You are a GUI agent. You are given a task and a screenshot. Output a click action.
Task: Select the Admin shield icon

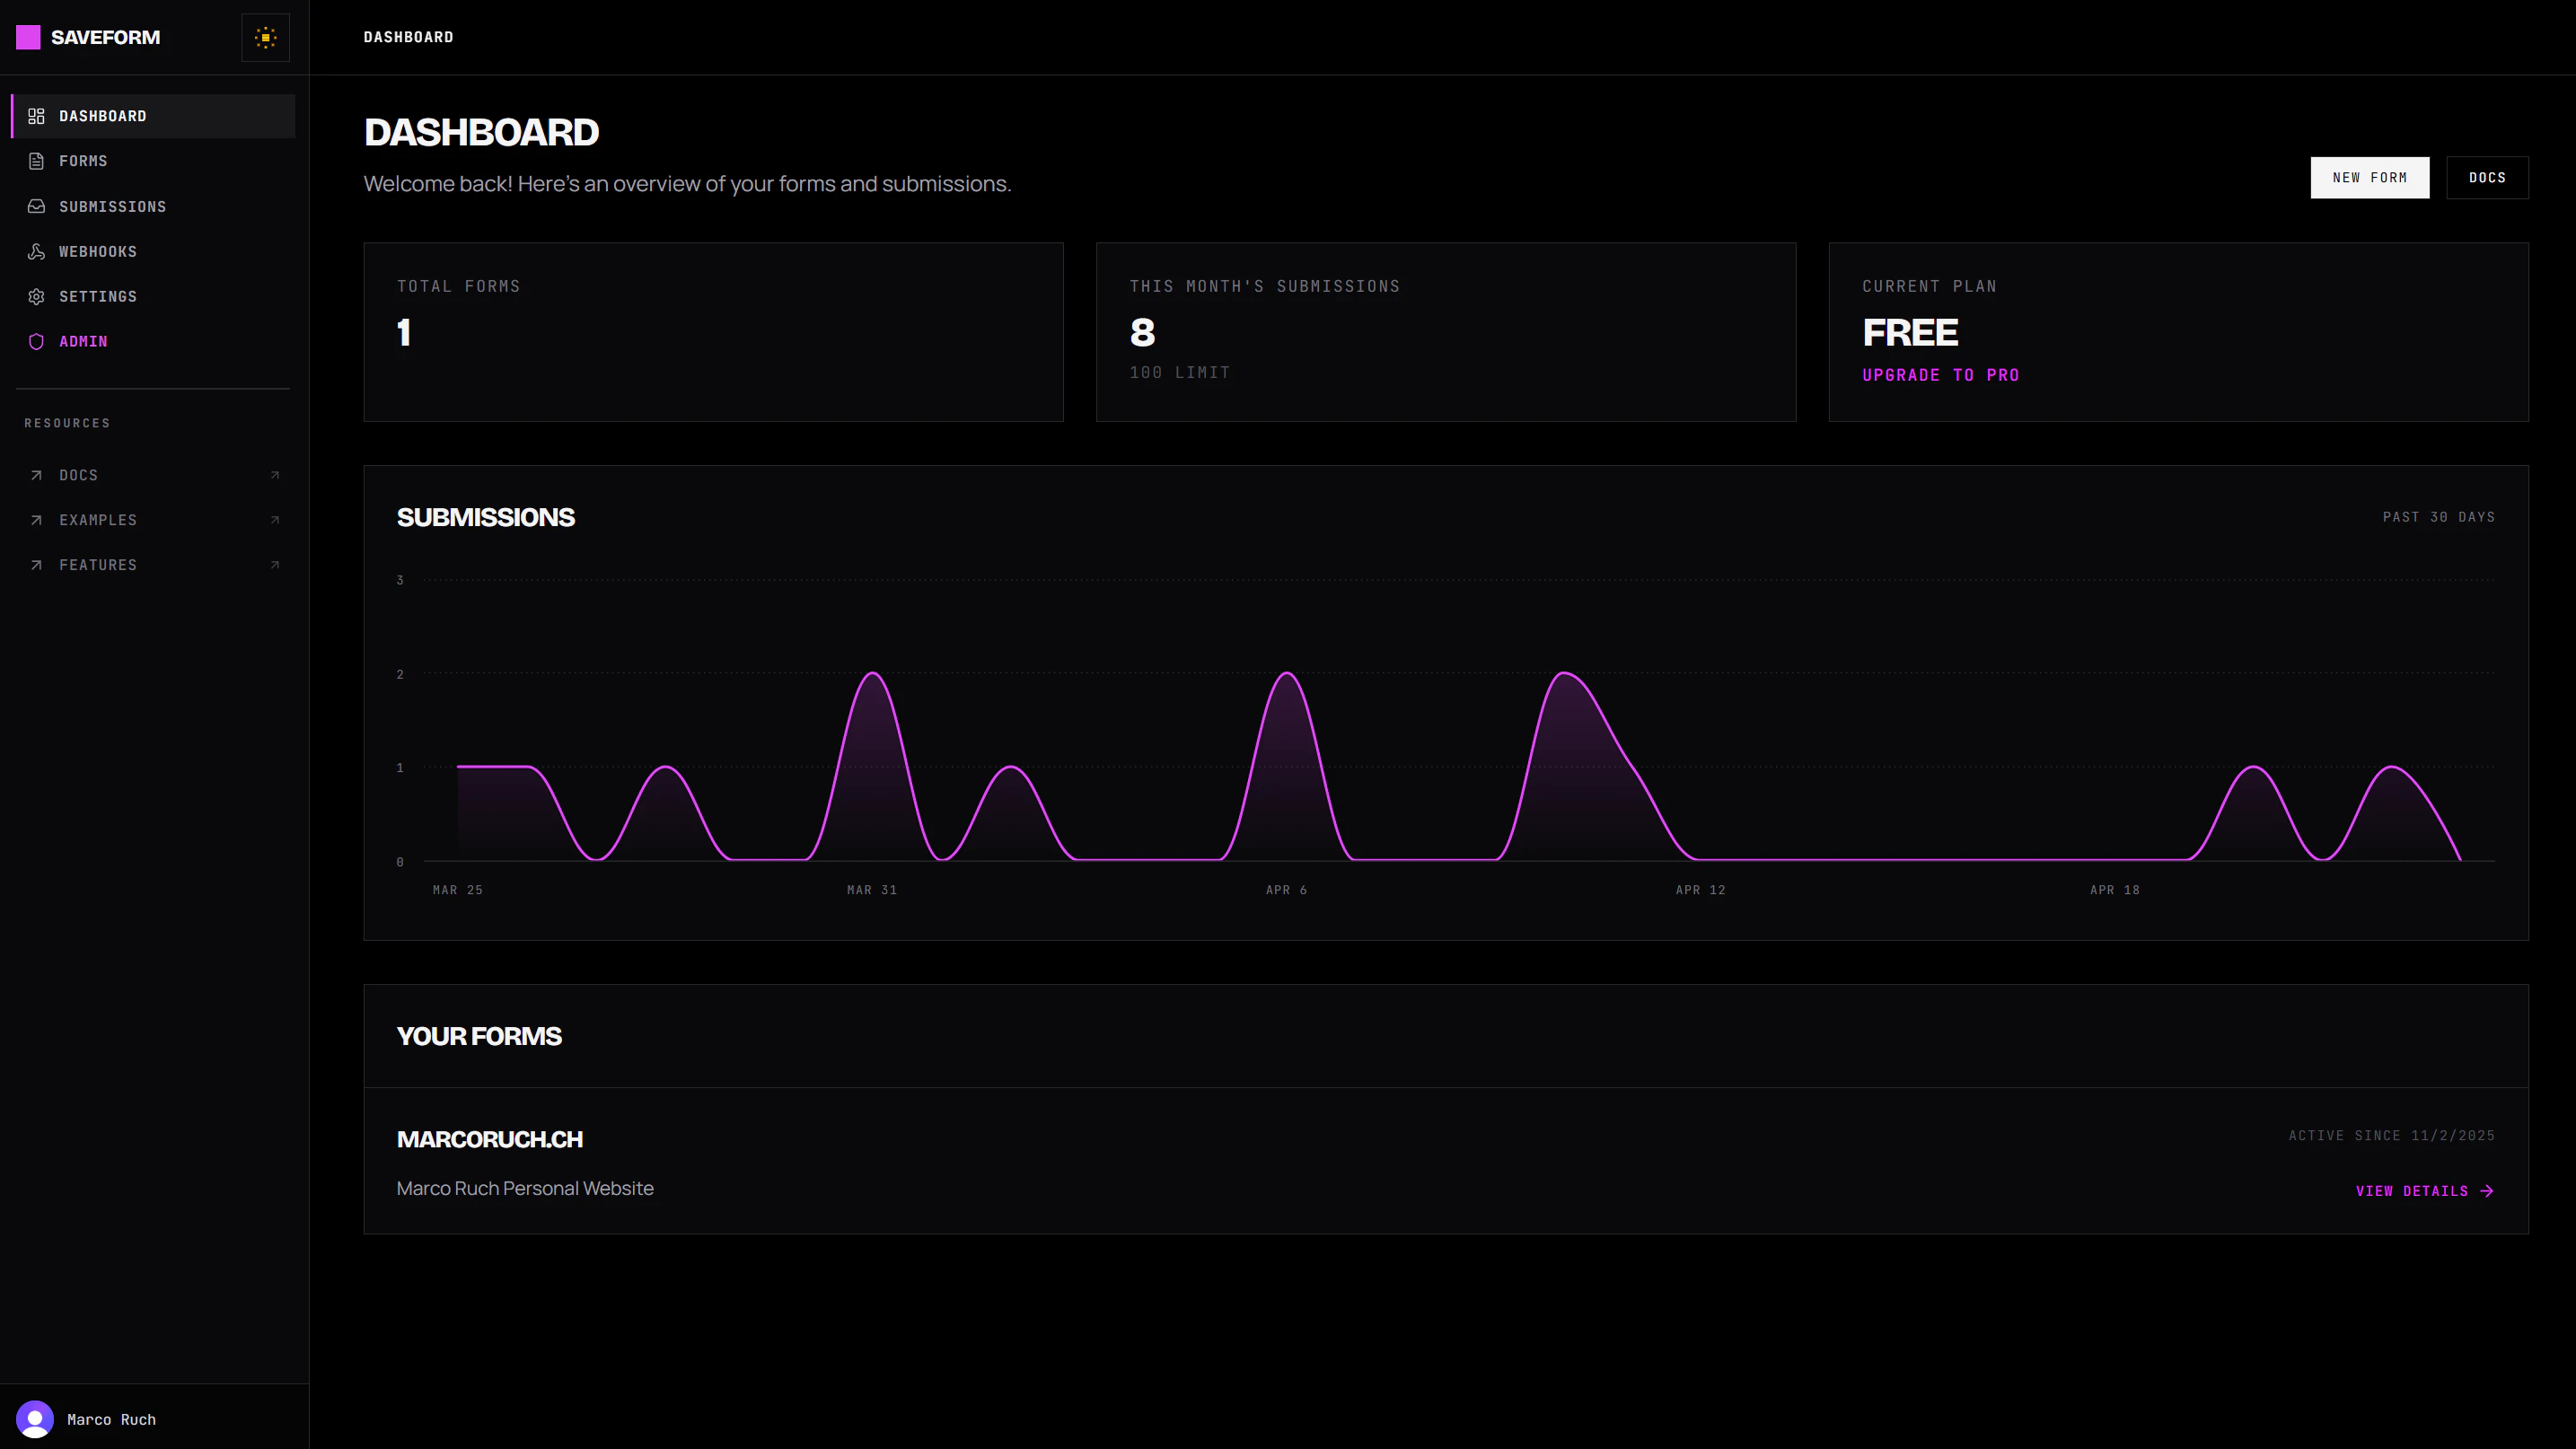click(x=36, y=341)
